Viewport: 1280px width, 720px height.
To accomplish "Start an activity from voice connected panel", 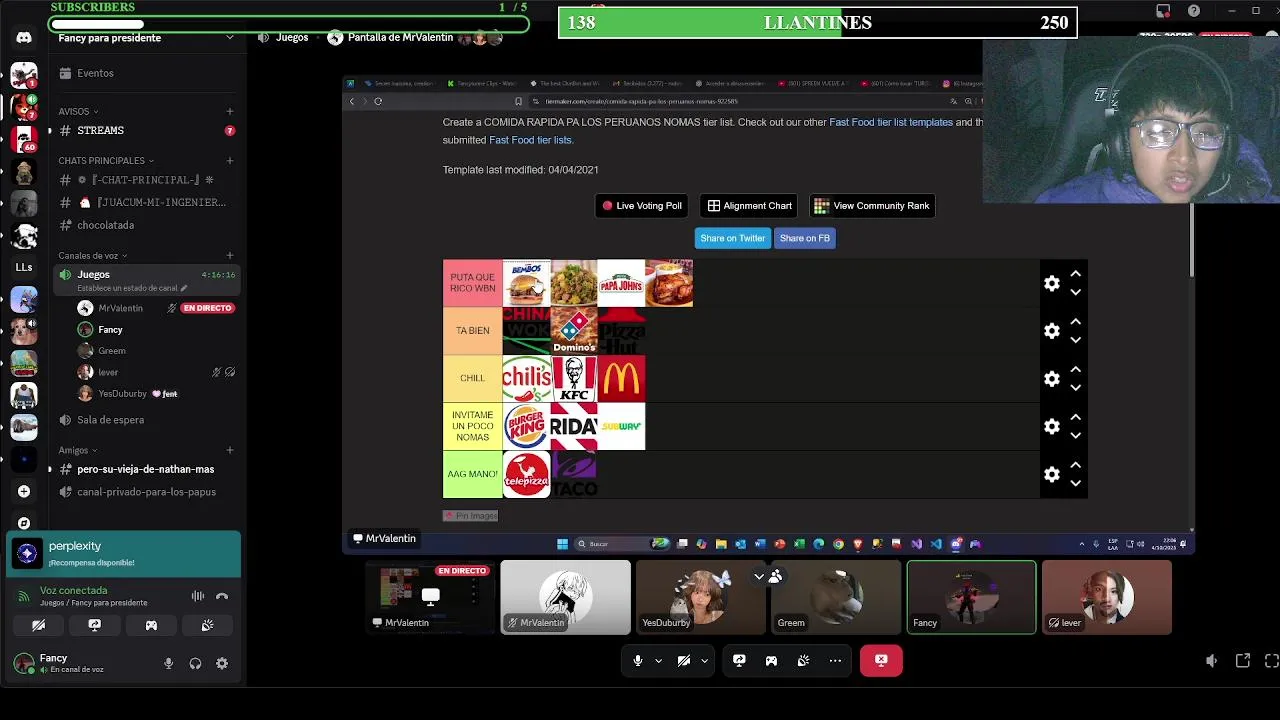I will pyautogui.click(x=151, y=625).
